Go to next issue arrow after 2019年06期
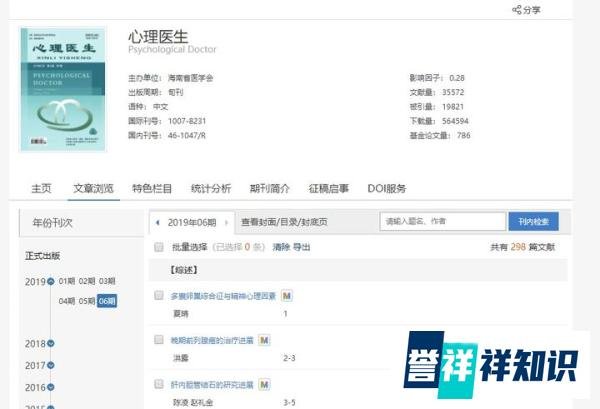The width and height of the screenshot is (600, 409). click(227, 222)
